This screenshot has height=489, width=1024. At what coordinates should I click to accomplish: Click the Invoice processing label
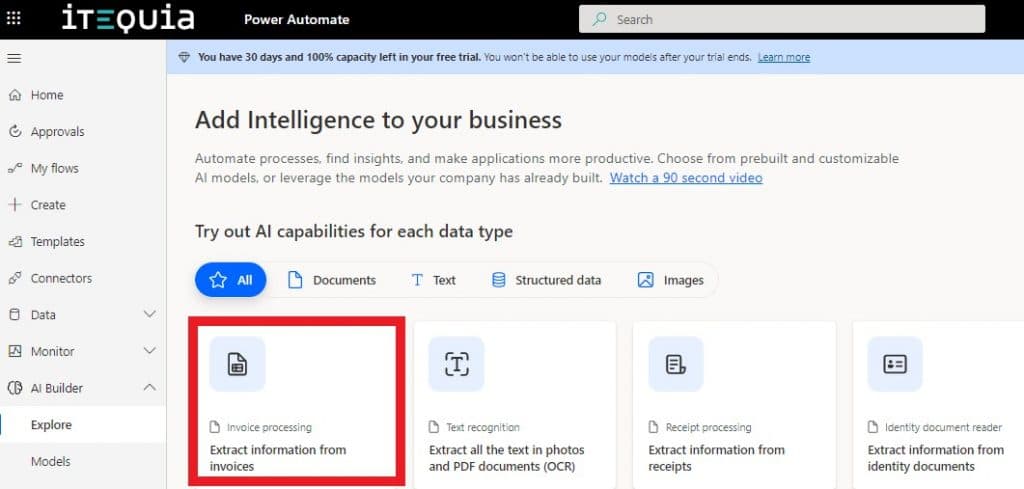[269, 428]
